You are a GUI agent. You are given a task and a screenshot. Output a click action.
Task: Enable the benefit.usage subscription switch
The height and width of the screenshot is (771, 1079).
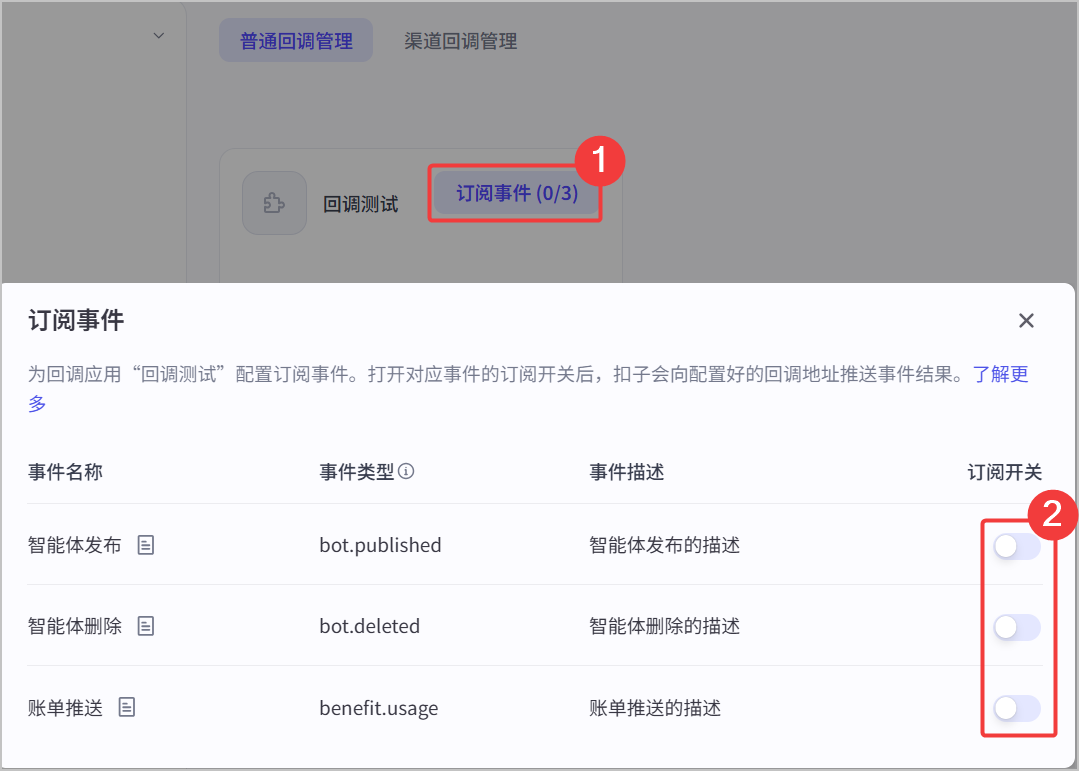1016,708
